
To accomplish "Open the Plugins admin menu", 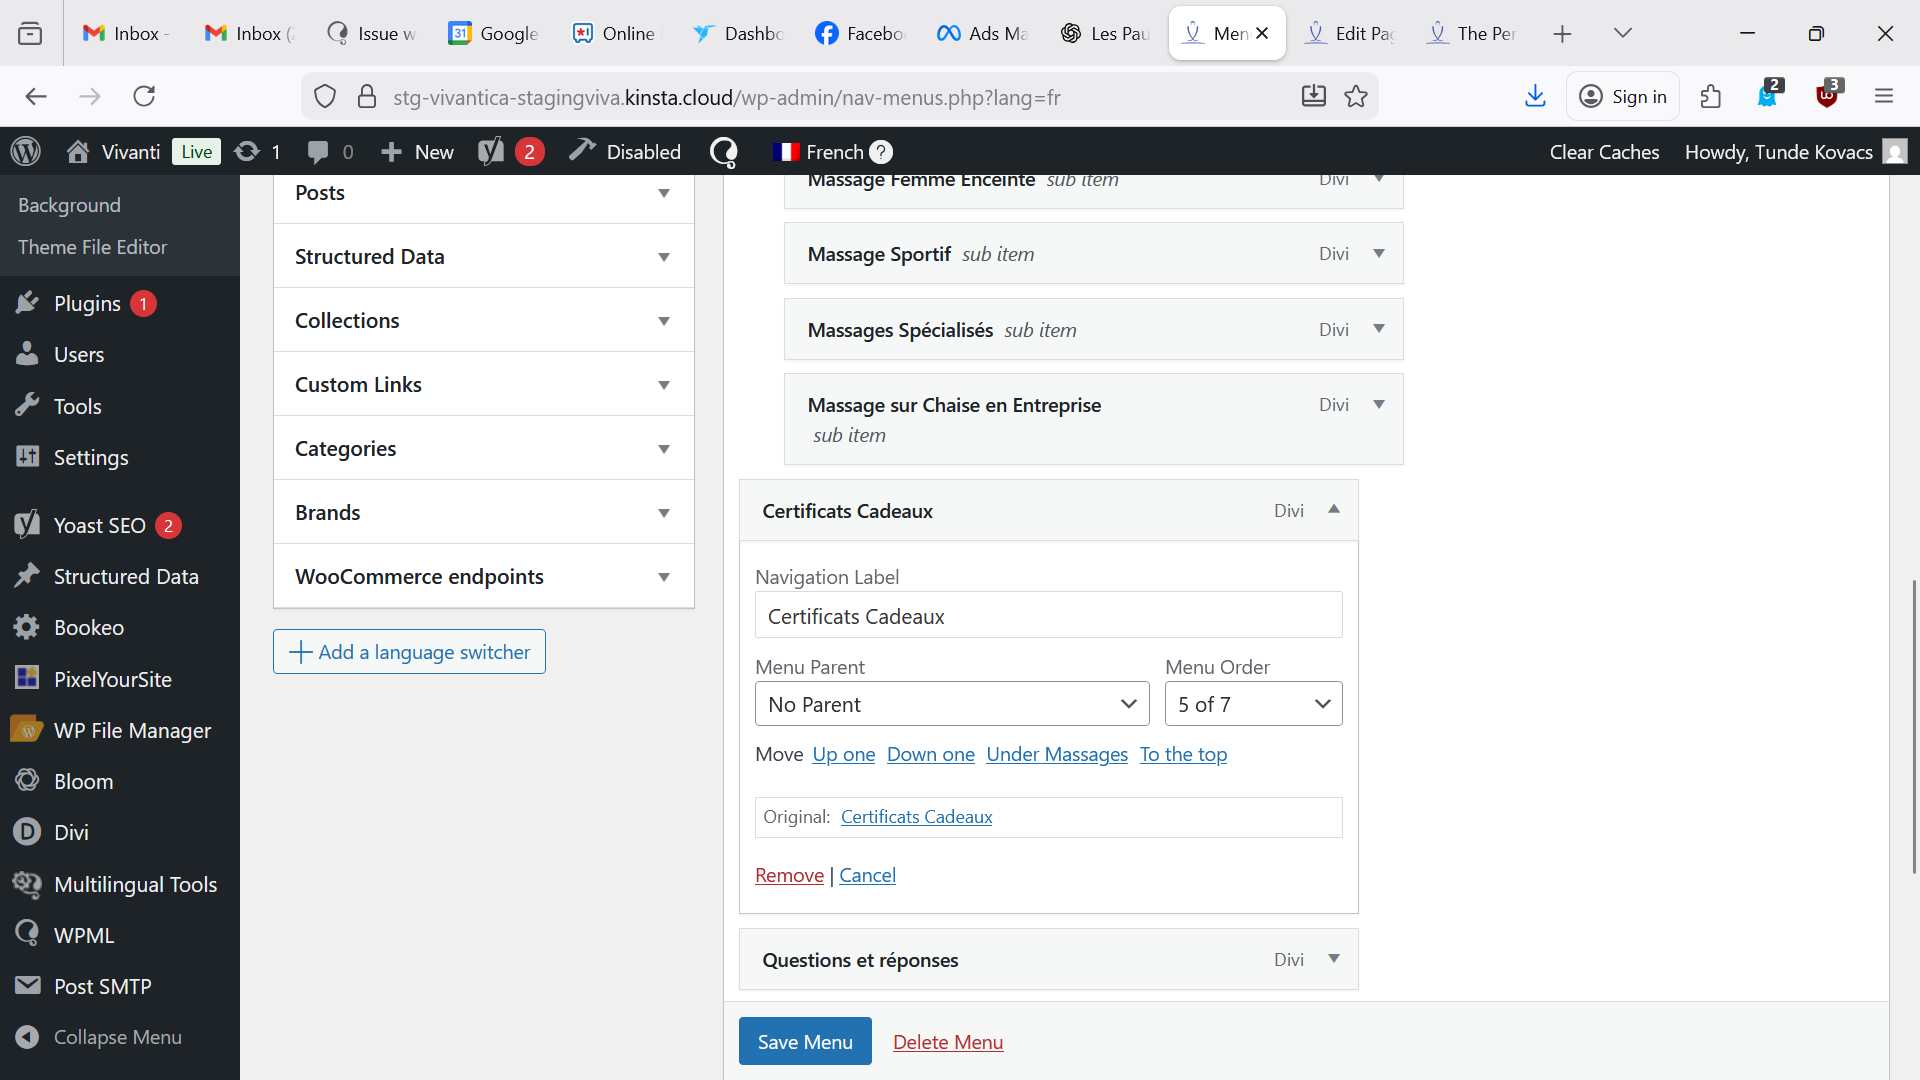I will [87, 303].
